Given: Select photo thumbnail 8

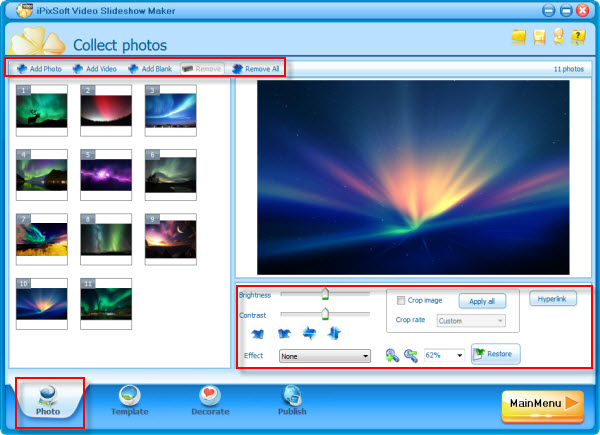Looking at the screenshot, I should [x=106, y=239].
